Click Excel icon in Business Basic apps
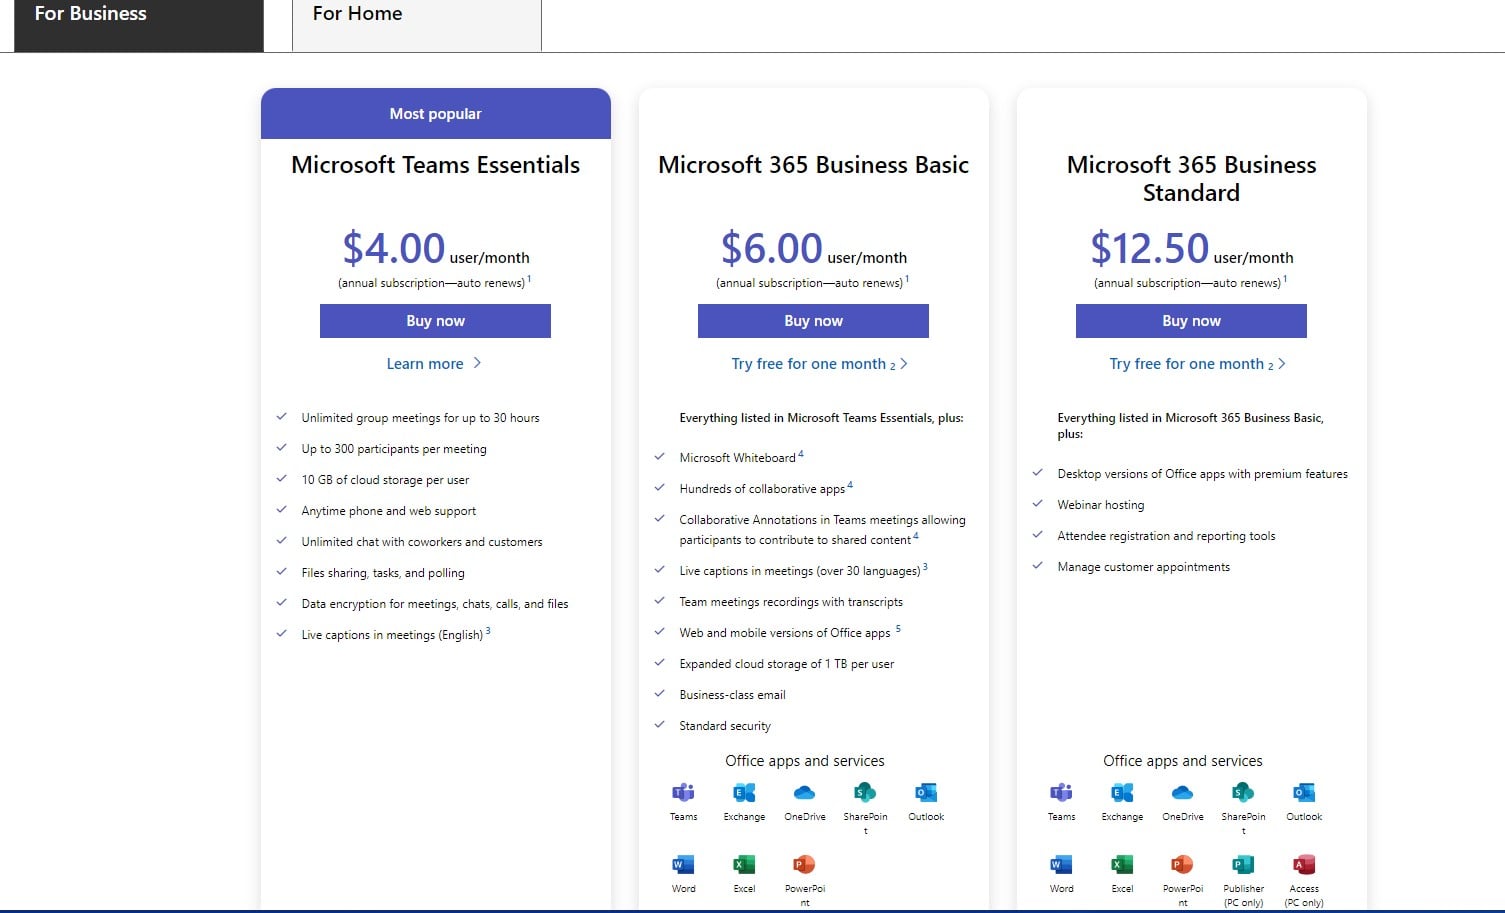 tap(744, 864)
